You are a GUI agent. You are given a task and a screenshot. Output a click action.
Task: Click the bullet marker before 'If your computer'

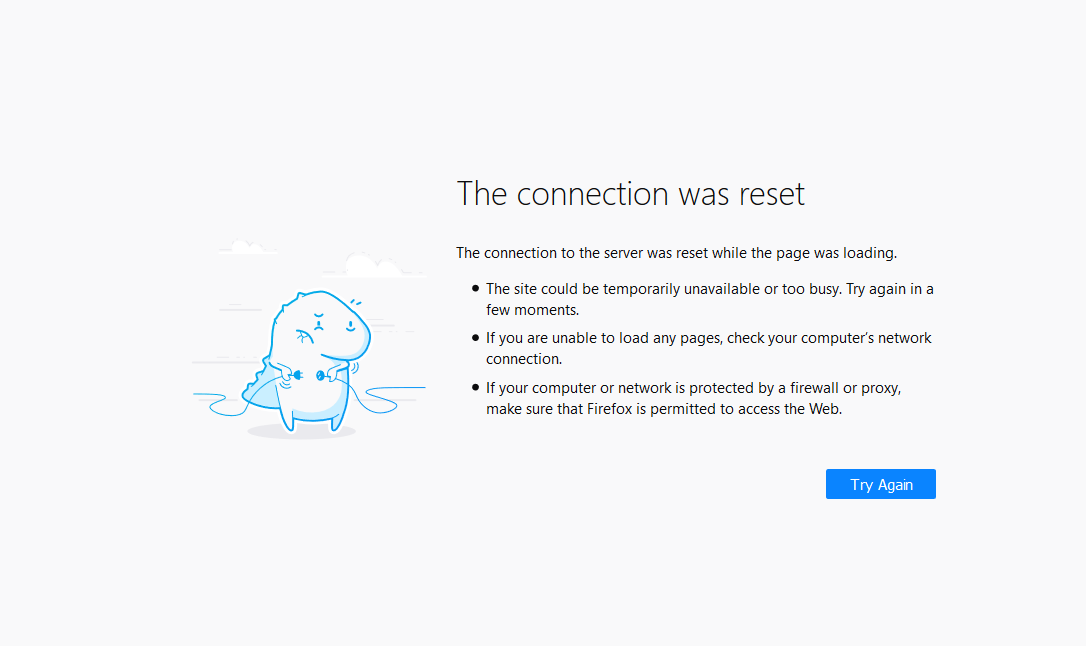tap(475, 388)
